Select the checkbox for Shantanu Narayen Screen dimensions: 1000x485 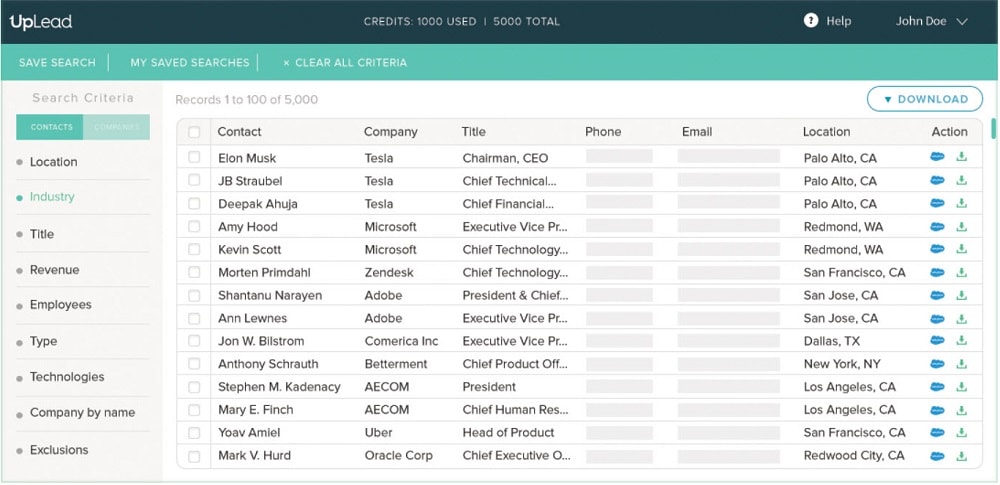point(194,296)
